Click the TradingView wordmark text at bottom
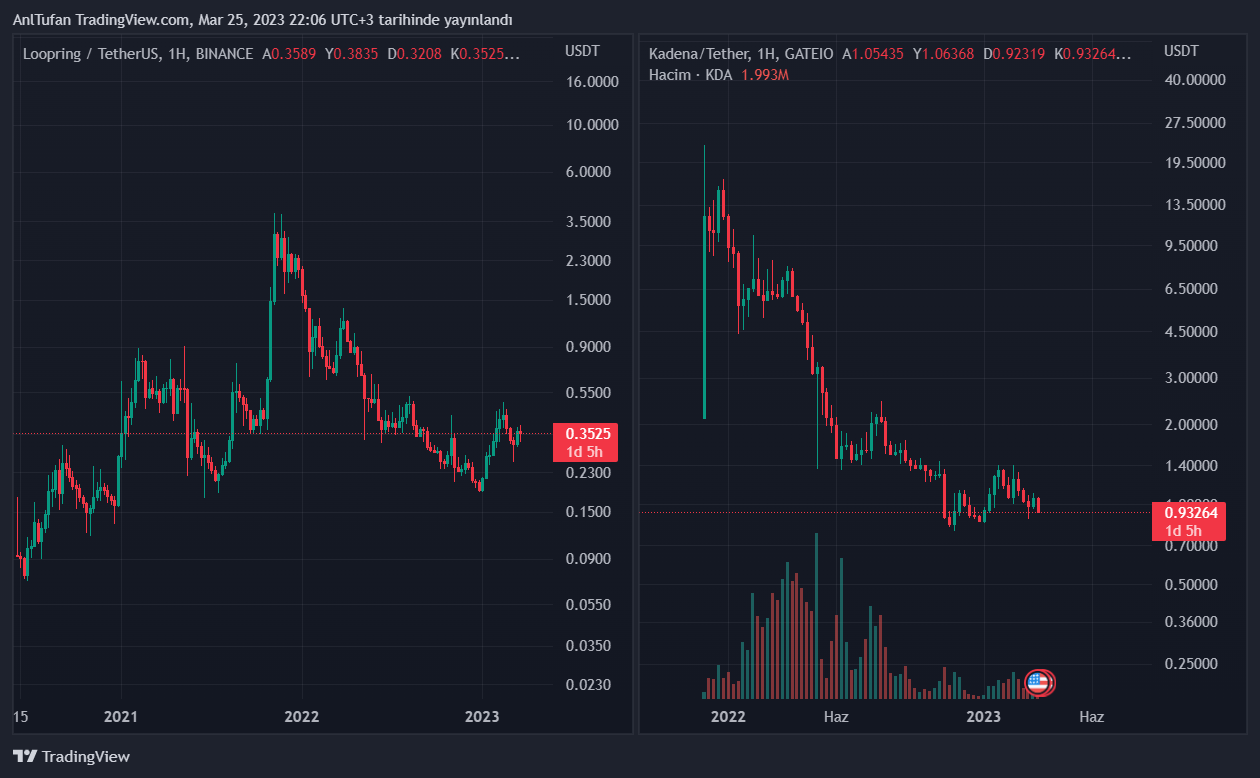The image size is (1260, 778). coord(86,757)
